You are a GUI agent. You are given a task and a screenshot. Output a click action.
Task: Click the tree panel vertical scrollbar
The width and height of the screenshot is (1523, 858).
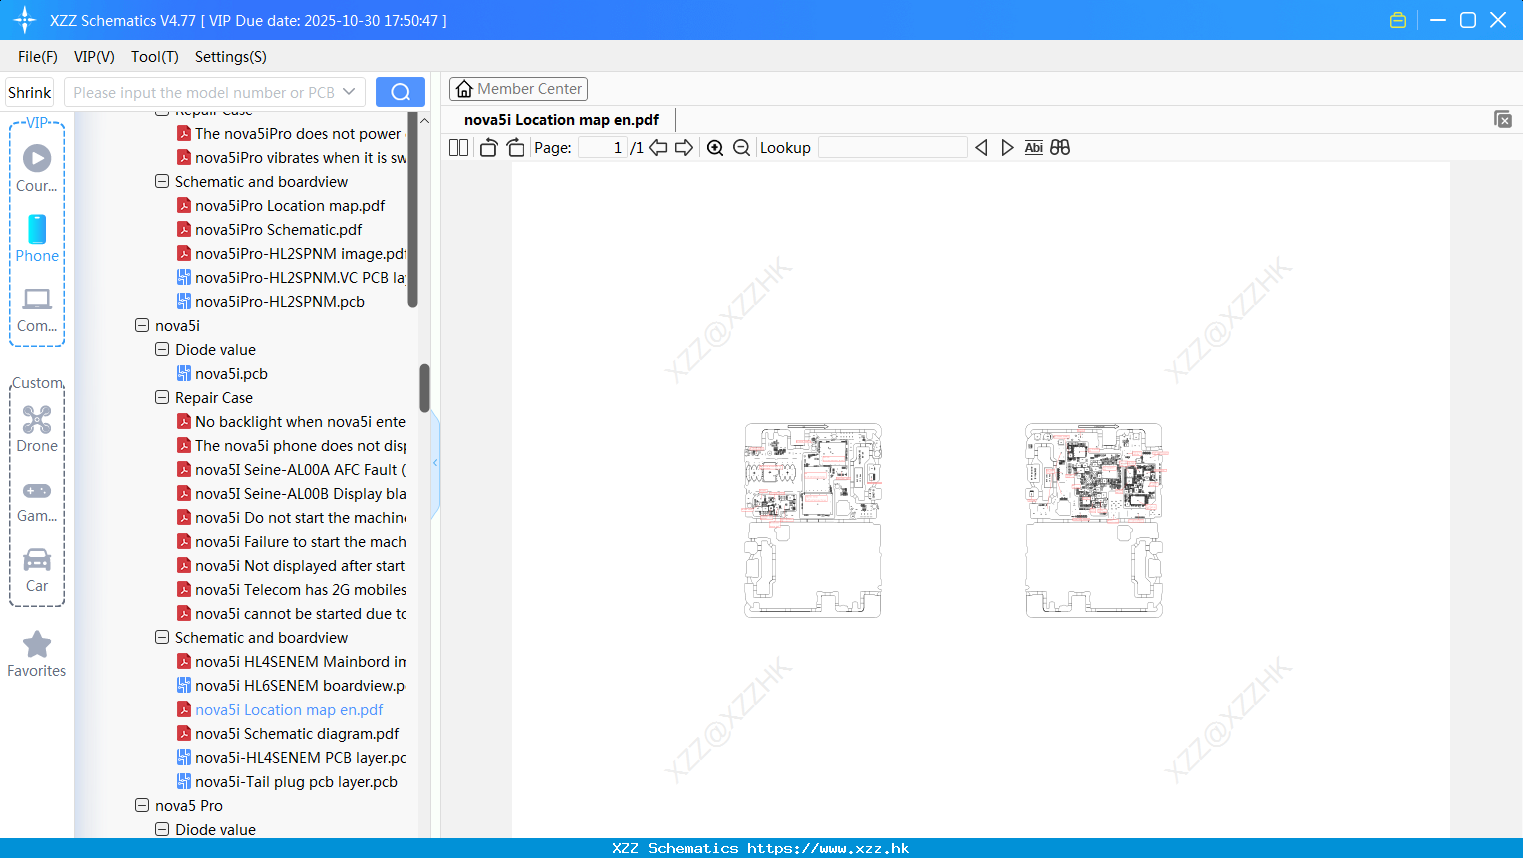click(x=424, y=388)
